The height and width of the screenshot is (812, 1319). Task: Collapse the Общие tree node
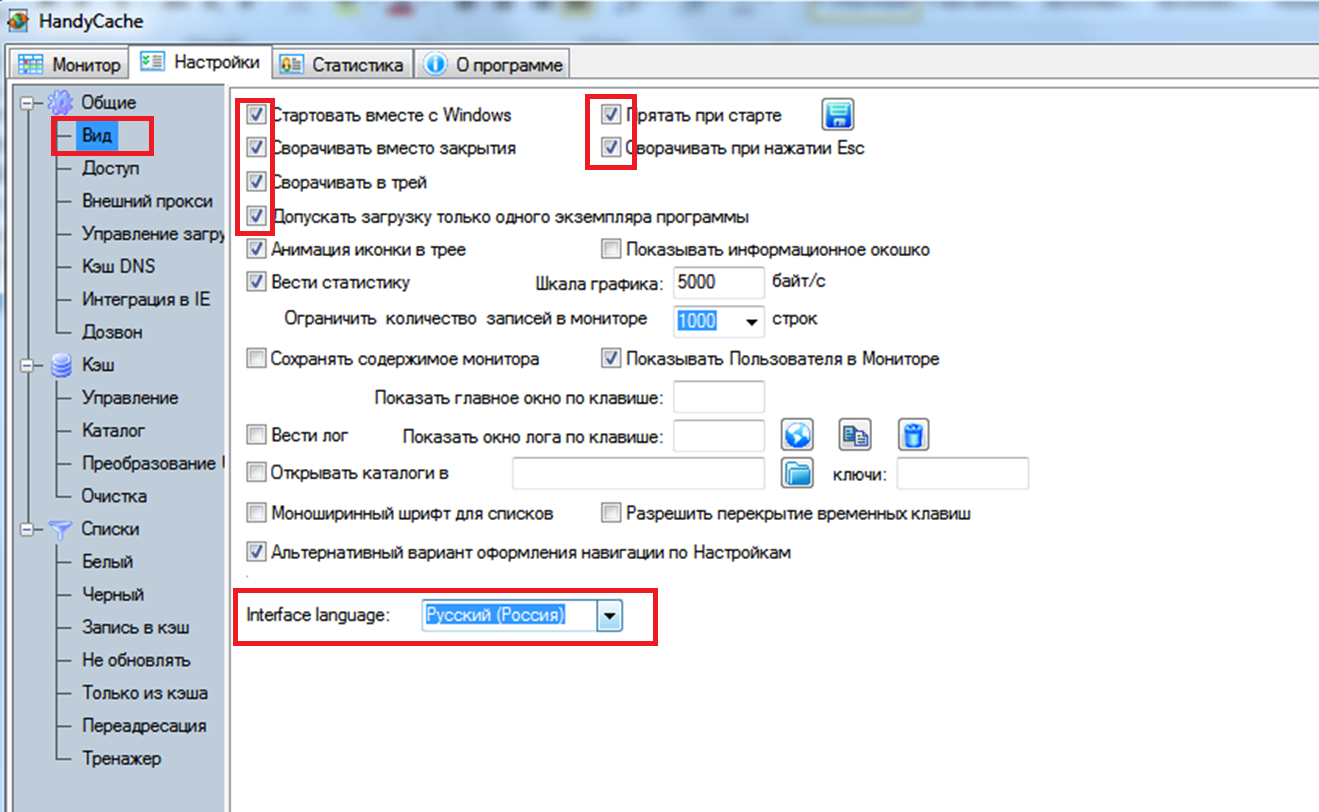(27, 102)
